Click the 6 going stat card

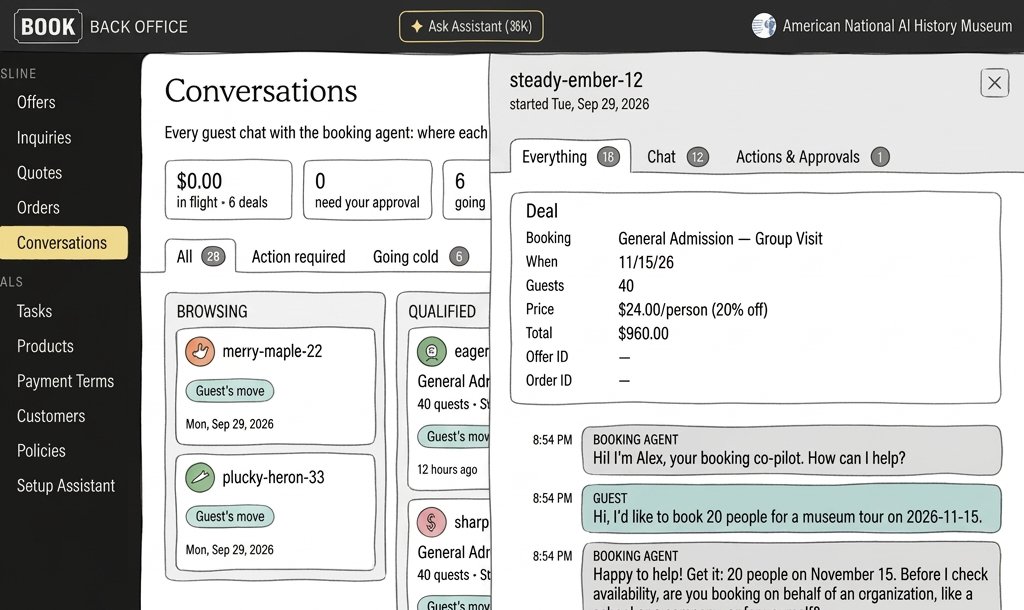pos(466,189)
